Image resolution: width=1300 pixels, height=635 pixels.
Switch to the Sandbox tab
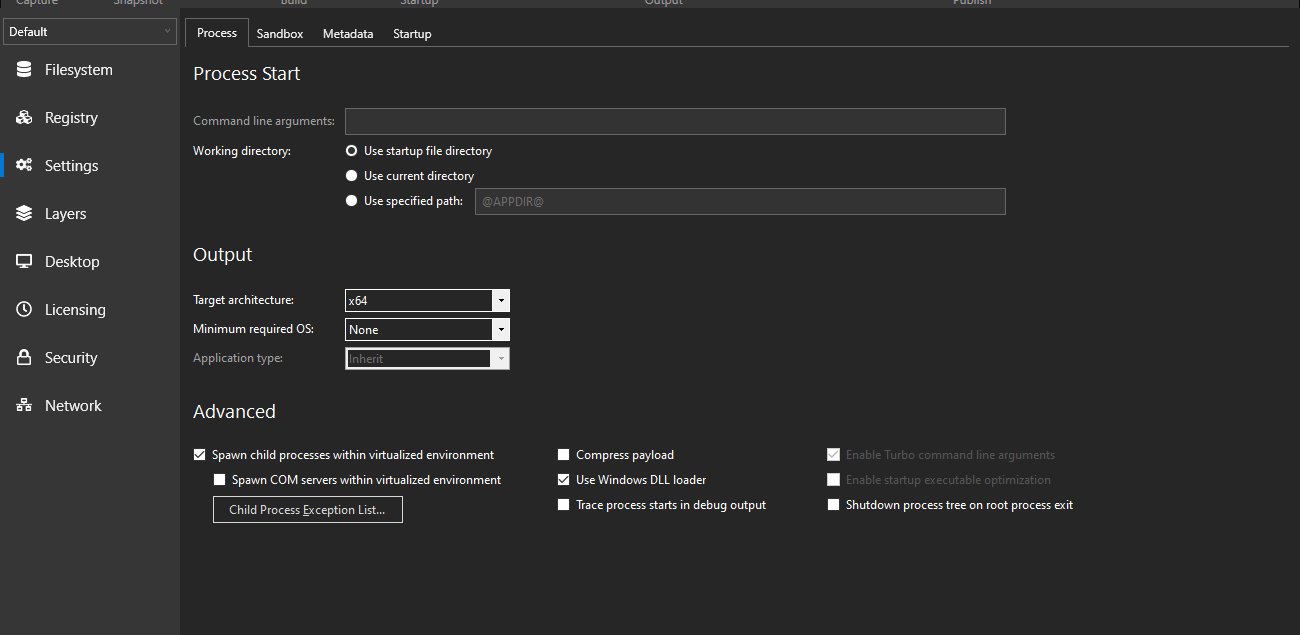(279, 33)
